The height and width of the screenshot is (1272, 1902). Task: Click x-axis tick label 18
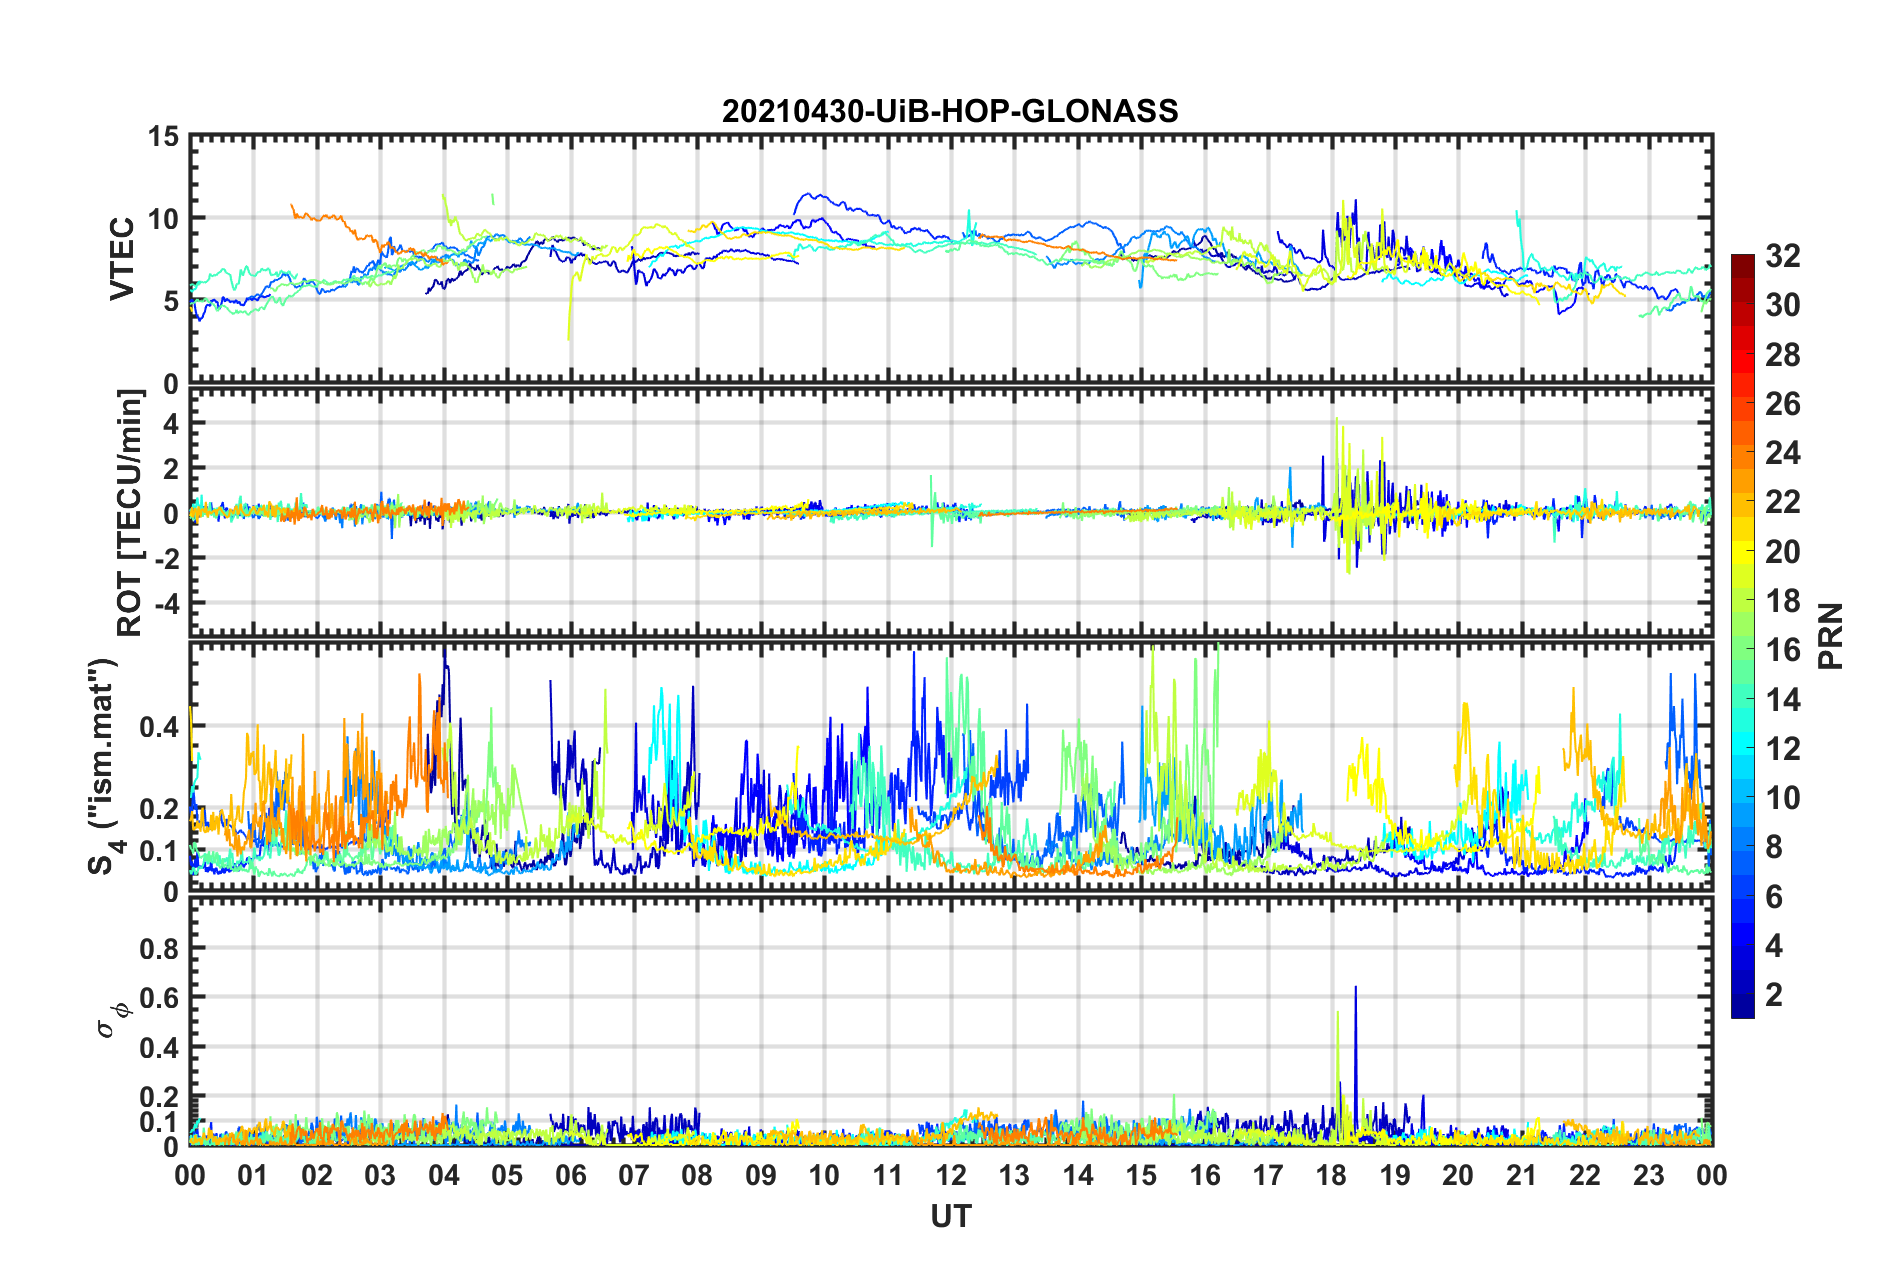(1332, 1175)
